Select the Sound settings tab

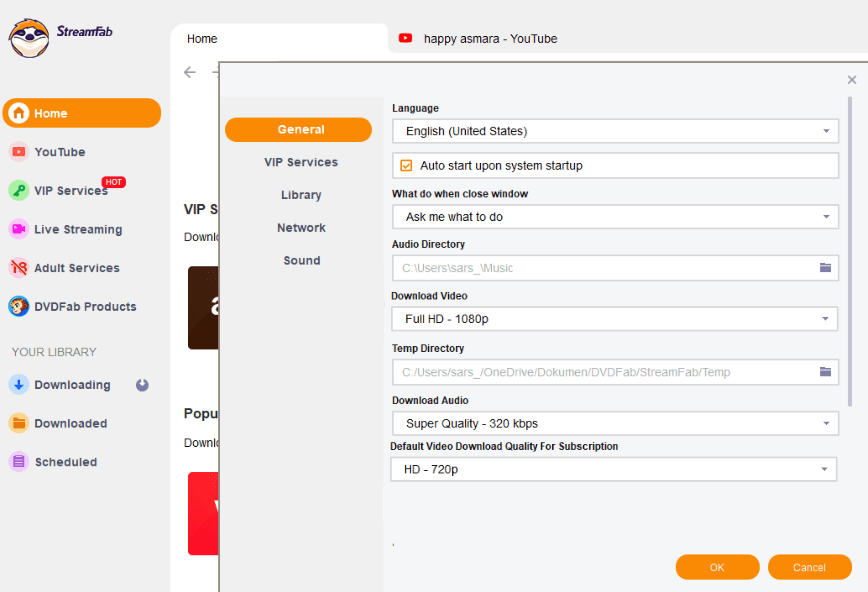302,260
